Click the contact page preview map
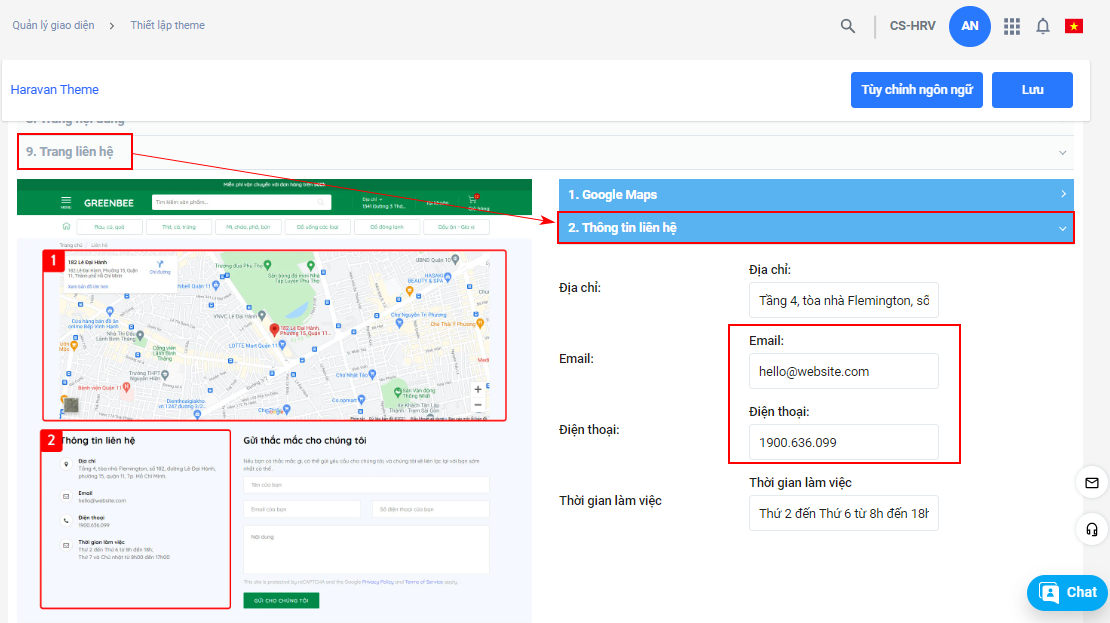This screenshot has width=1110, height=623. pos(274,335)
